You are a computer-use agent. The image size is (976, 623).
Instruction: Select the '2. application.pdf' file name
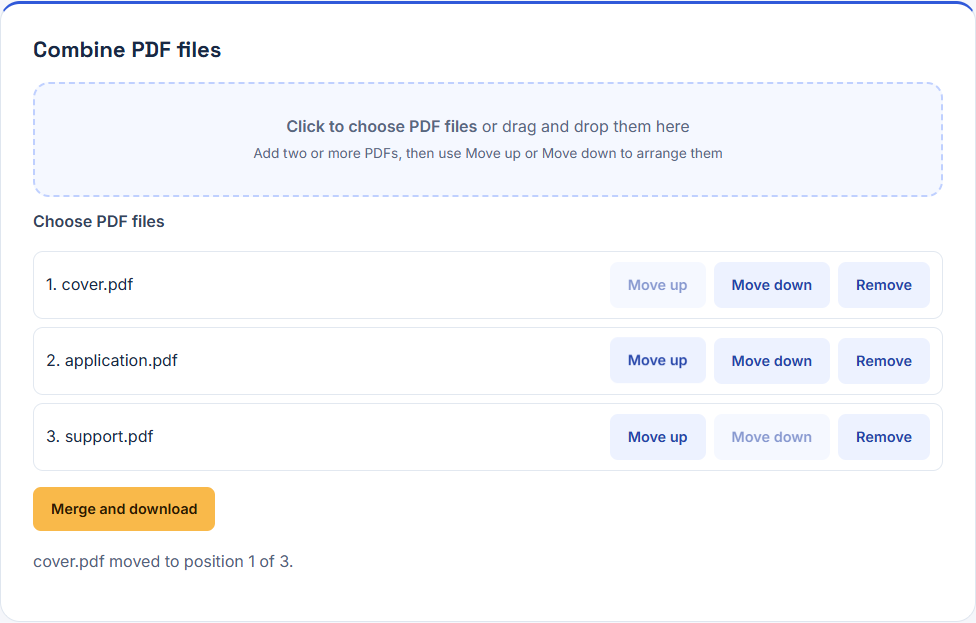tap(111, 360)
